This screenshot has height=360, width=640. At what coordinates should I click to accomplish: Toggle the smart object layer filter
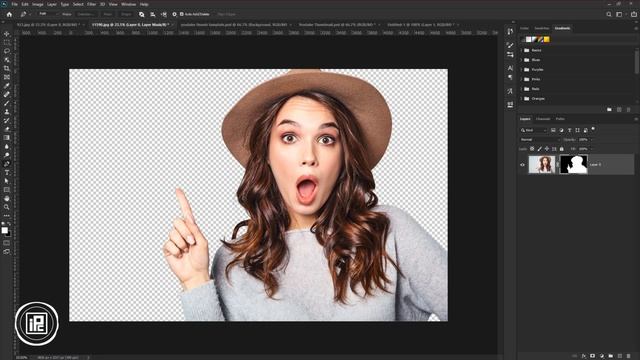click(585, 130)
